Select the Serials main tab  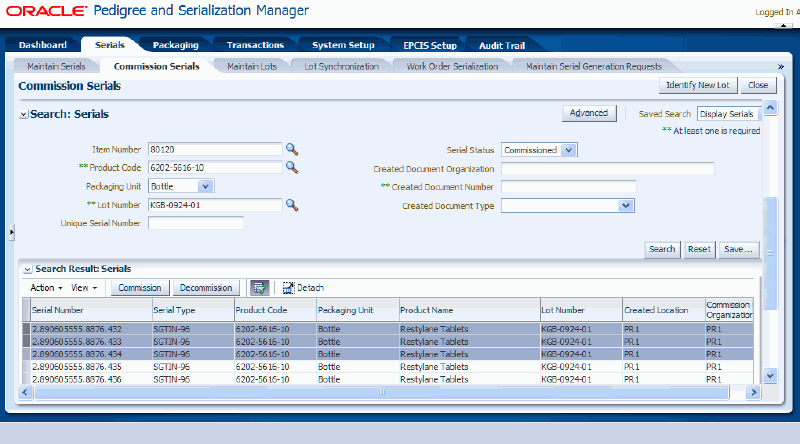click(x=110, y=45)
